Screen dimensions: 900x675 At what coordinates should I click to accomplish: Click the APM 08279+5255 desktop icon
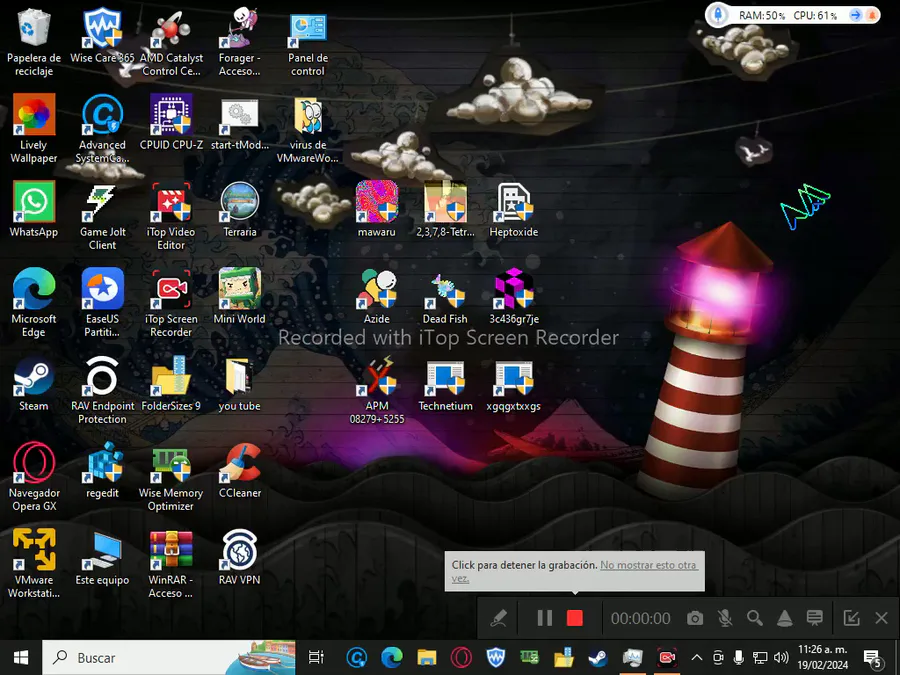click(x=377, y=390)
